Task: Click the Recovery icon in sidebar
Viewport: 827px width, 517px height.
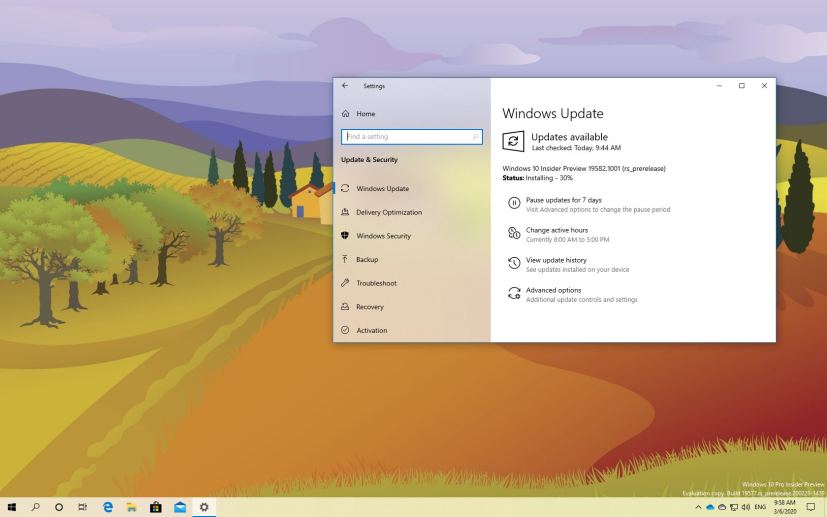Action: coord(345,307)
